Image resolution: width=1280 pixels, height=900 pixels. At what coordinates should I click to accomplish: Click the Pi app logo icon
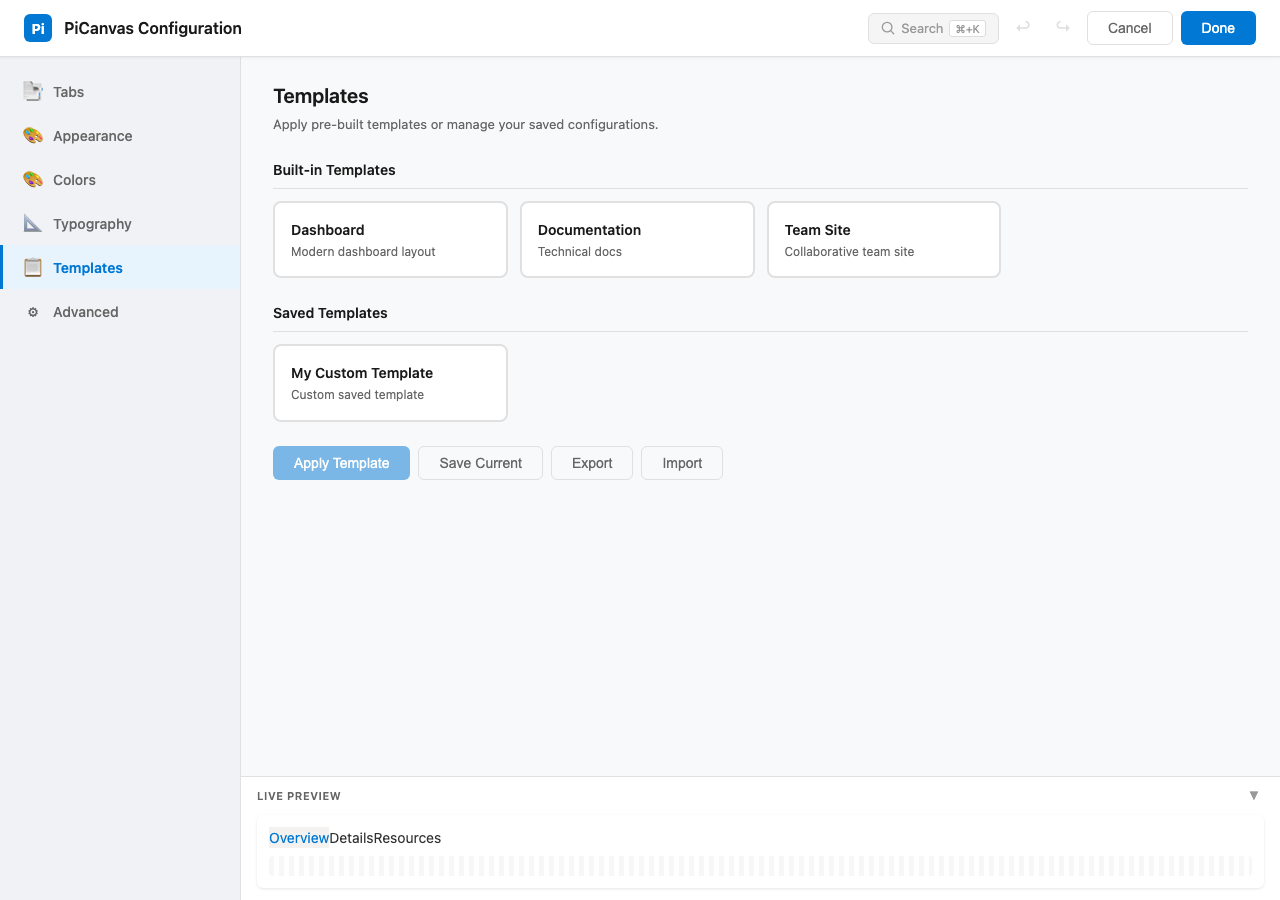[x=38, y=28]
